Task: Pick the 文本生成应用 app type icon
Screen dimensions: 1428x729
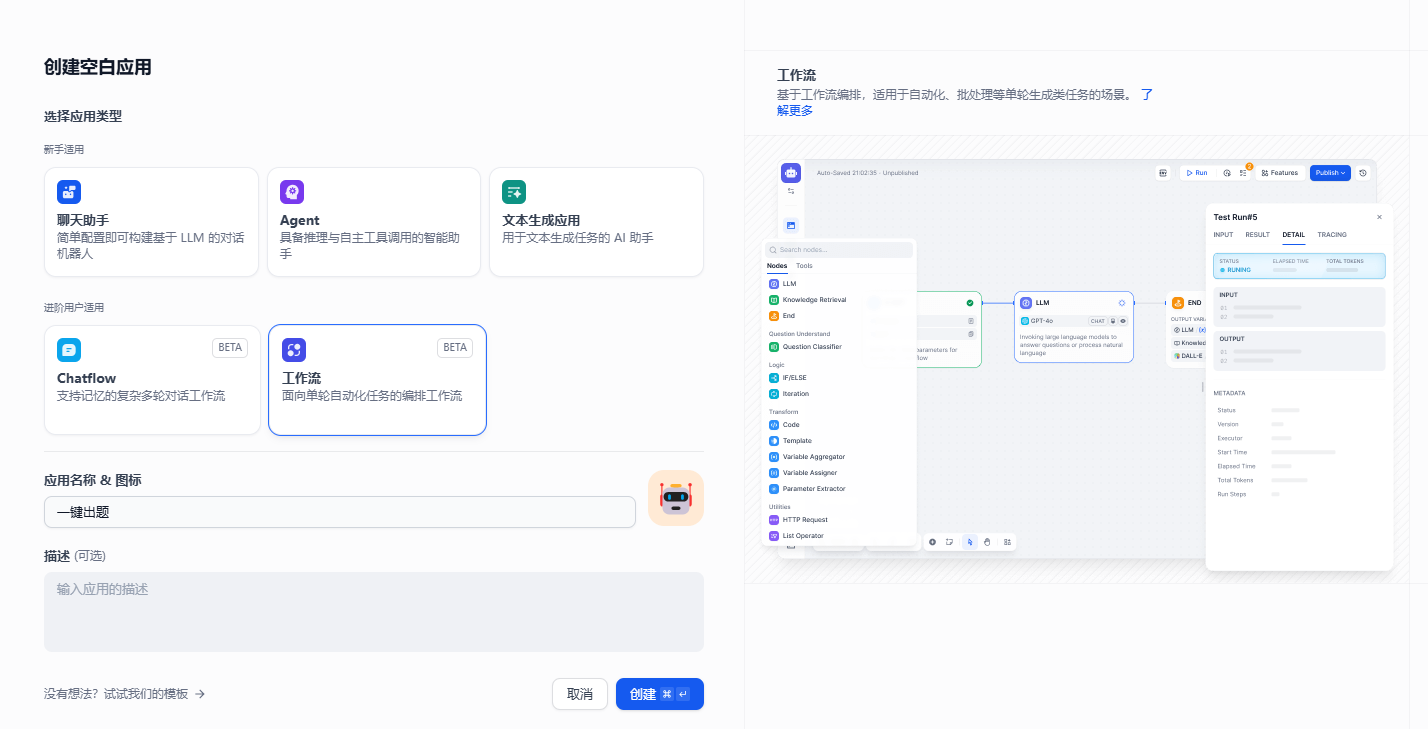Action: (514, 192)
